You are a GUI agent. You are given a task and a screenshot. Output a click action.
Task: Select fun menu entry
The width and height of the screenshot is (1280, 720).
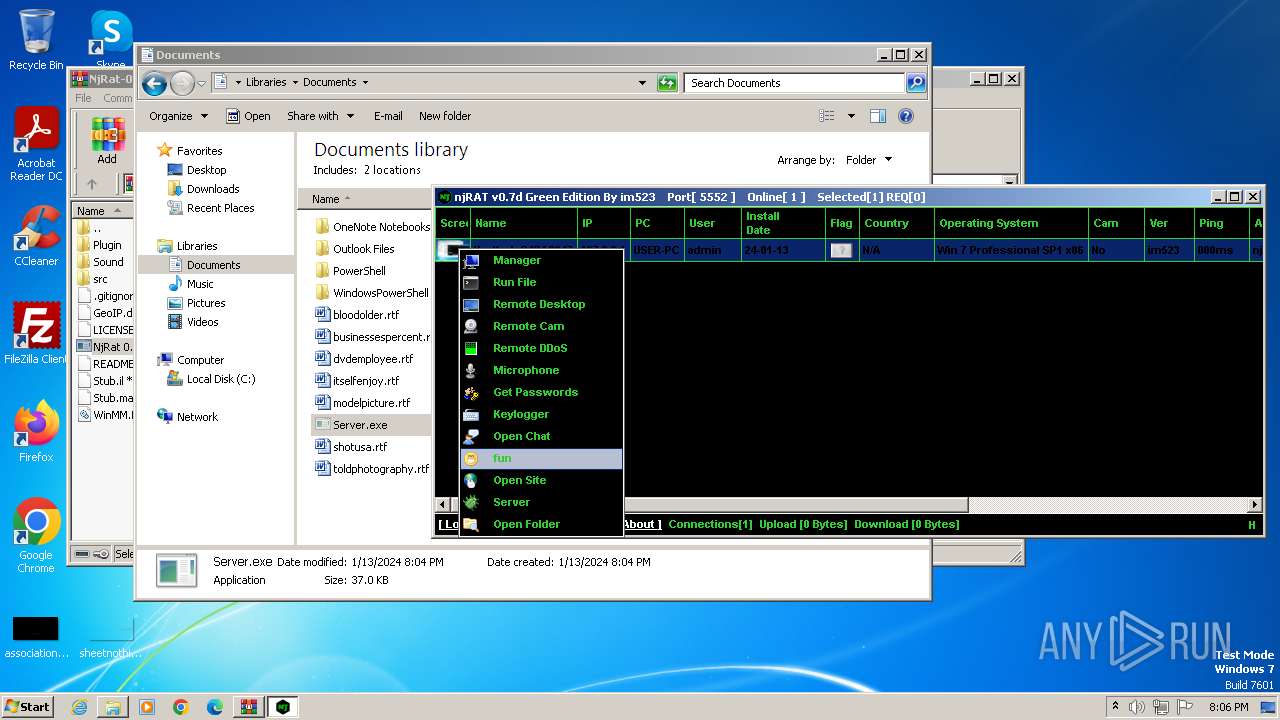click(541, 459)
